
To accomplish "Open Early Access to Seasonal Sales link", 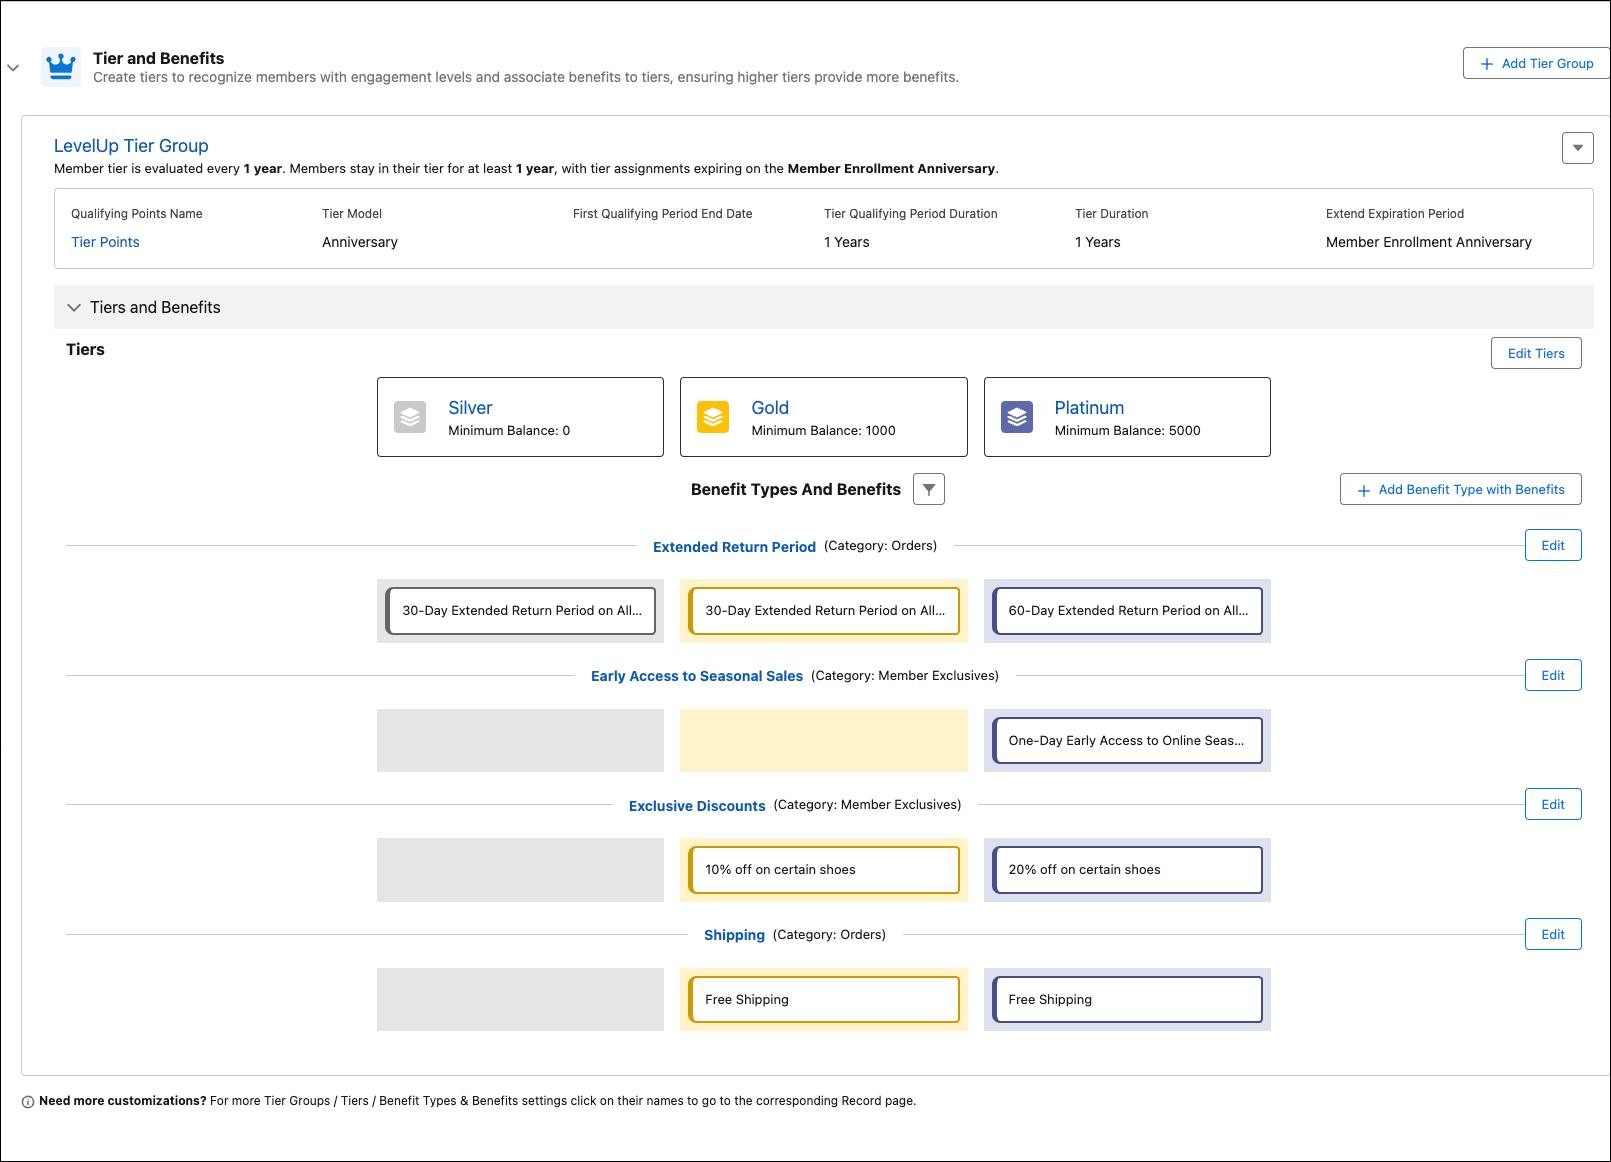I will (x=697, y=676).
